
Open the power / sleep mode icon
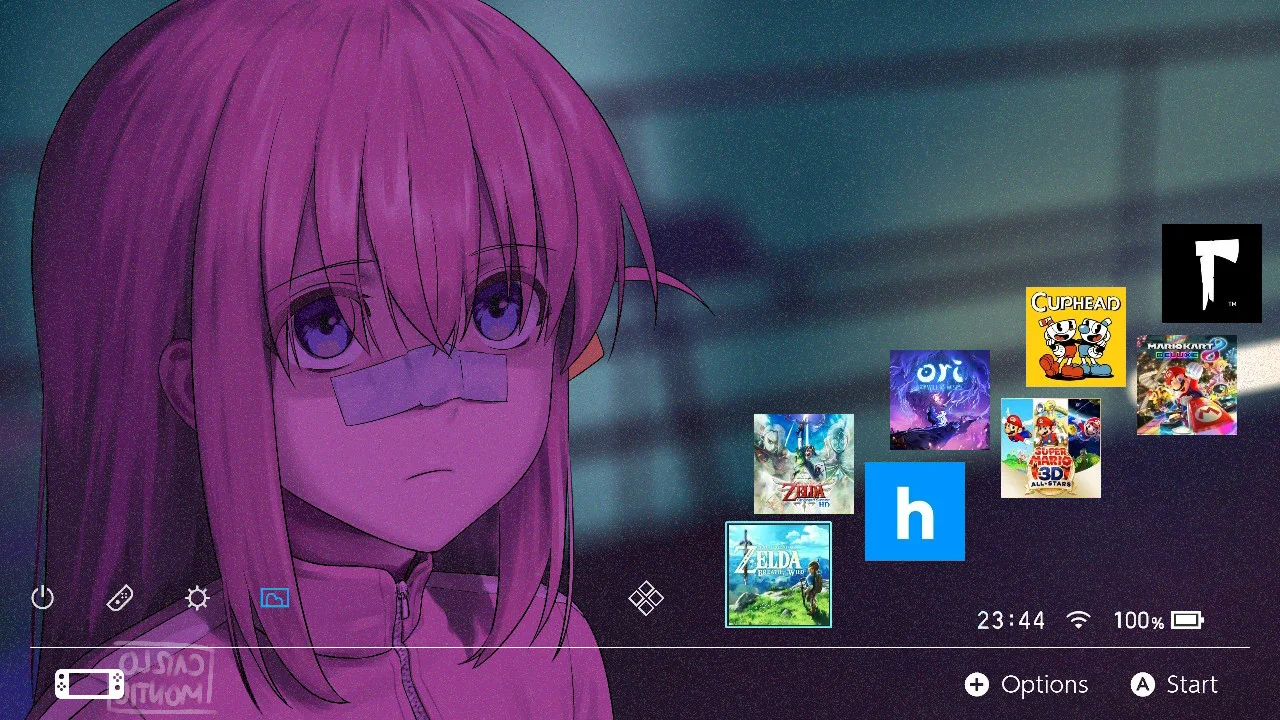(42, 598)
